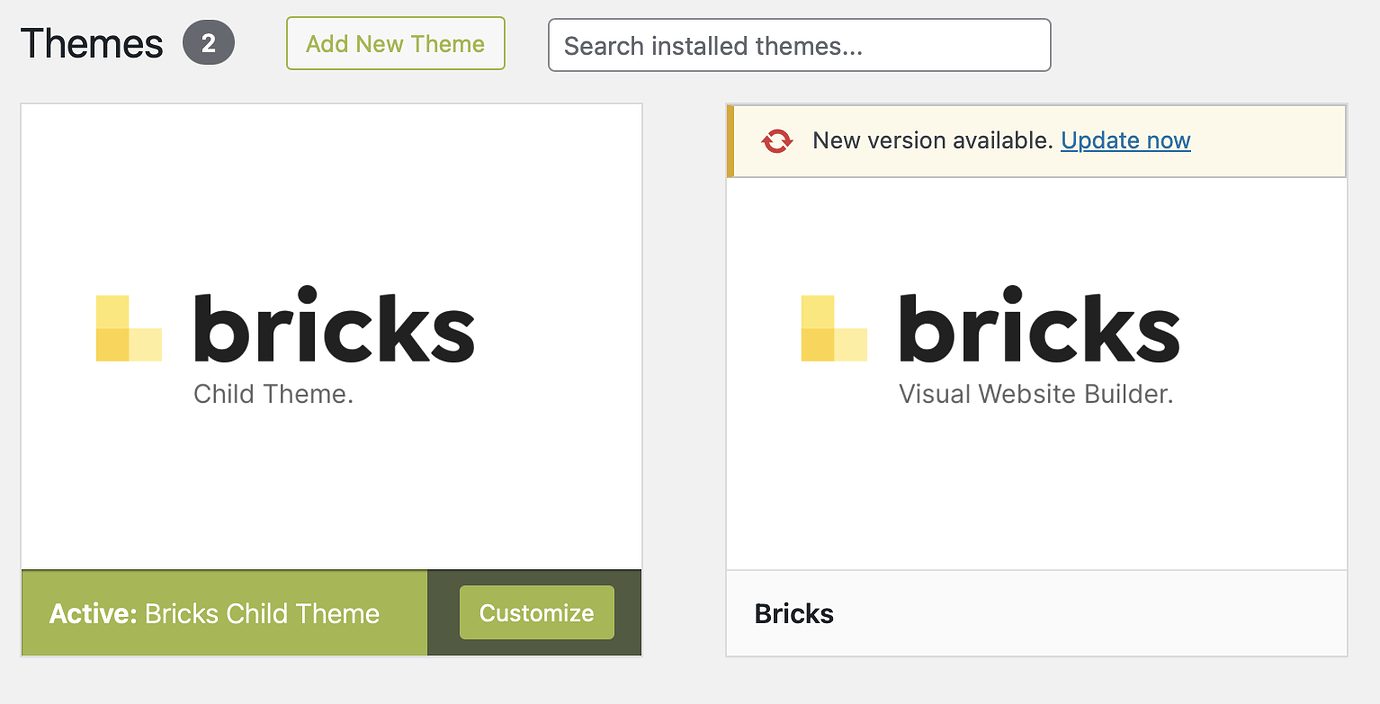Open the Update now link

pyautogui.click(x=1125, y=140)
